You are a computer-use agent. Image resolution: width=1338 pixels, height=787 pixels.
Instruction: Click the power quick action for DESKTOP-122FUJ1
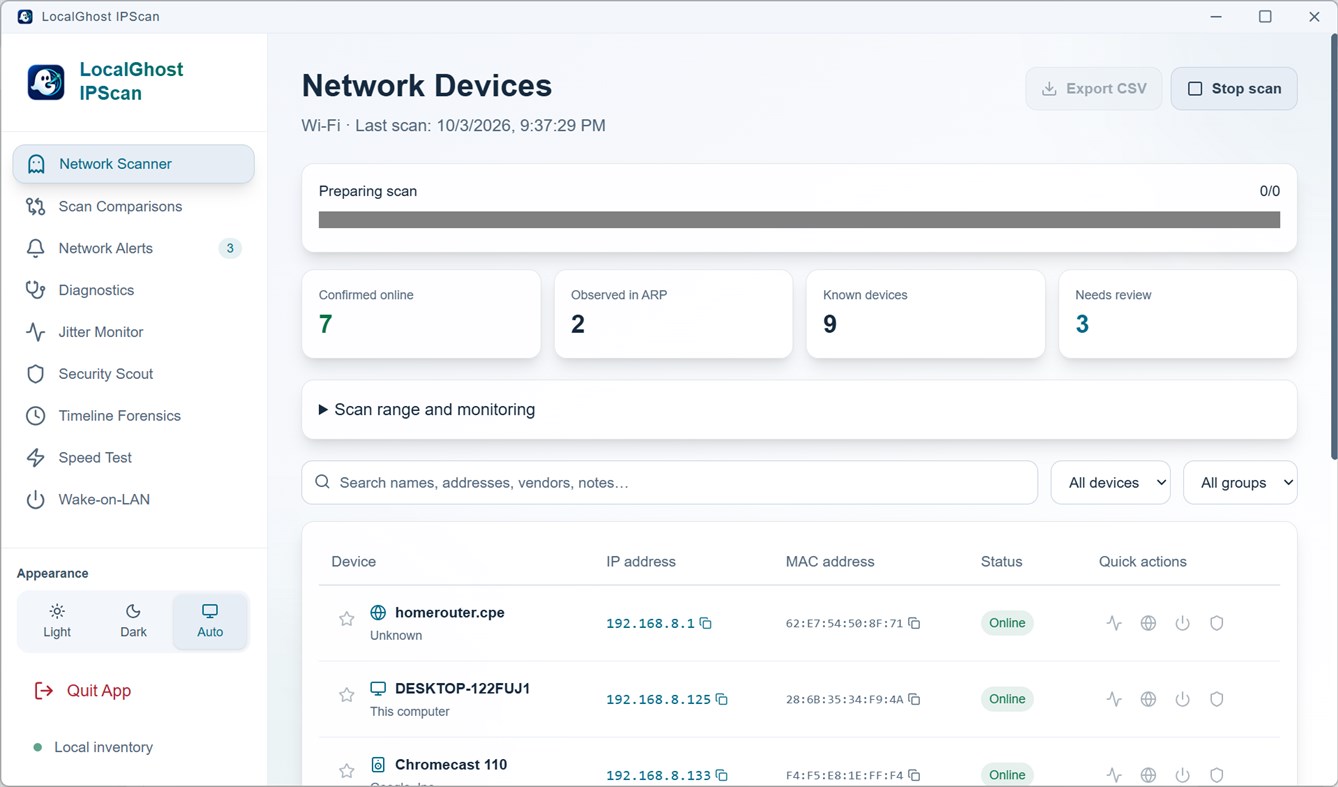tap(1182, 699)
